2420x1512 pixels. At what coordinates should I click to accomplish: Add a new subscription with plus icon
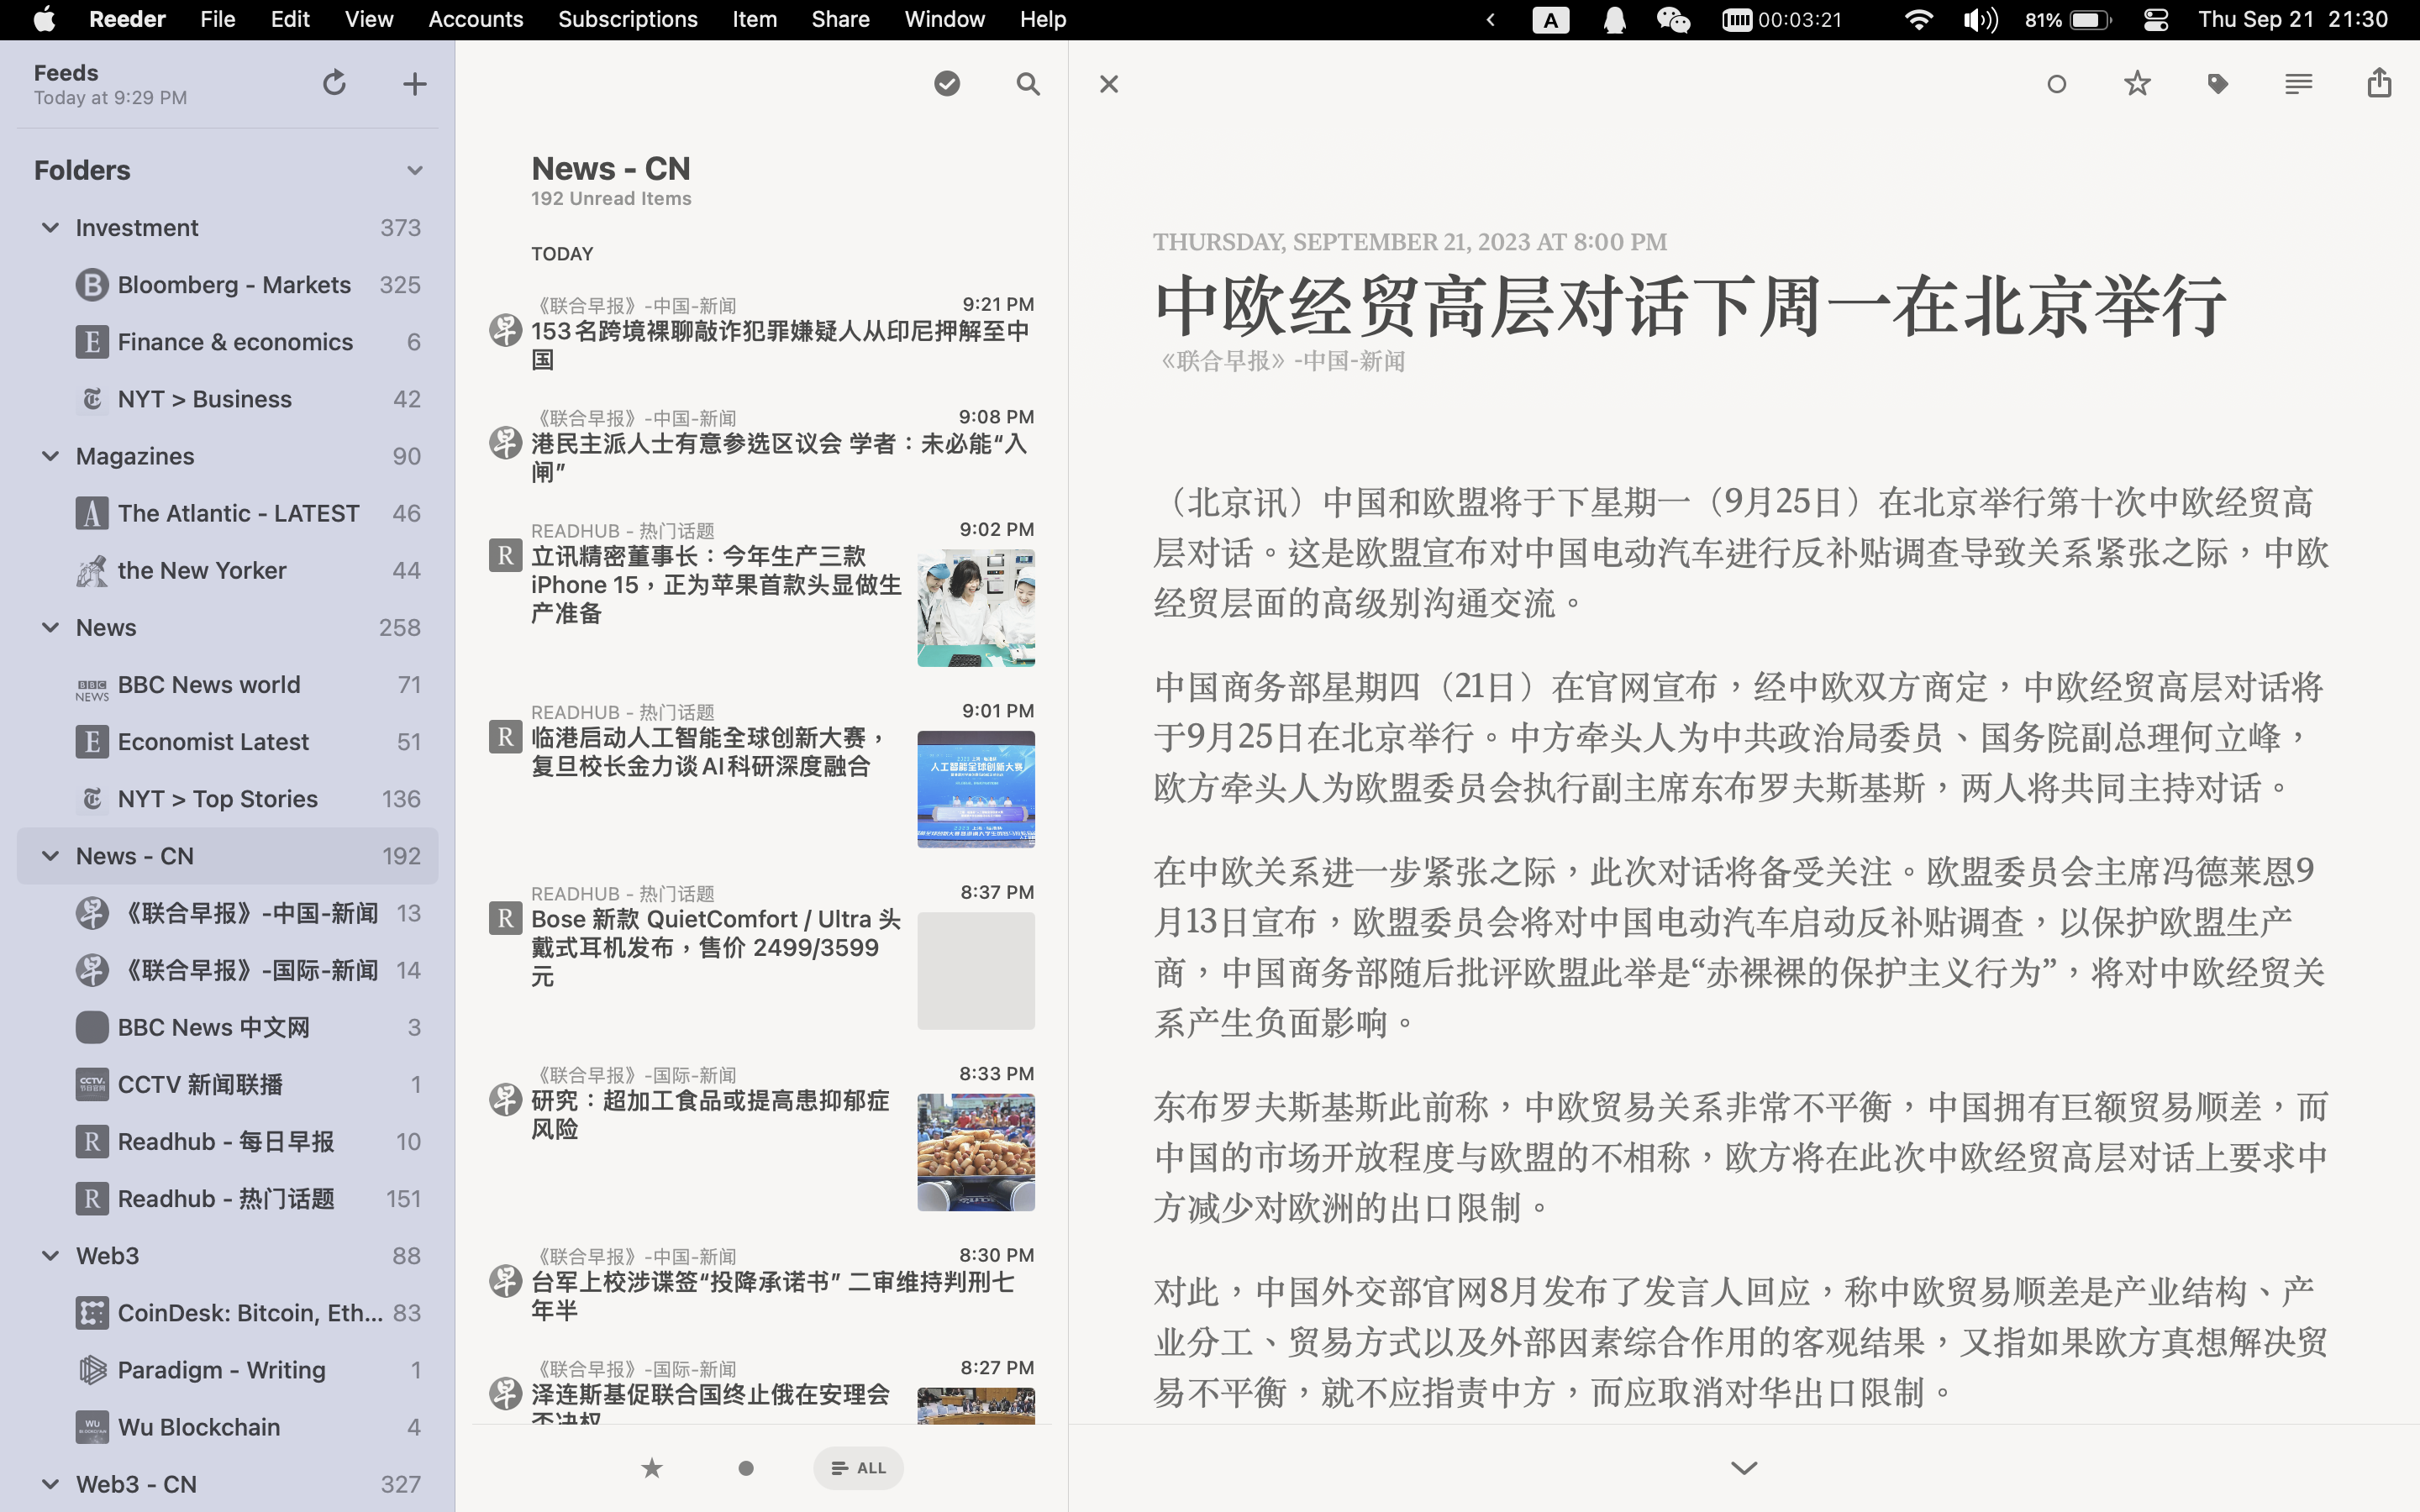tap(414, 84)
